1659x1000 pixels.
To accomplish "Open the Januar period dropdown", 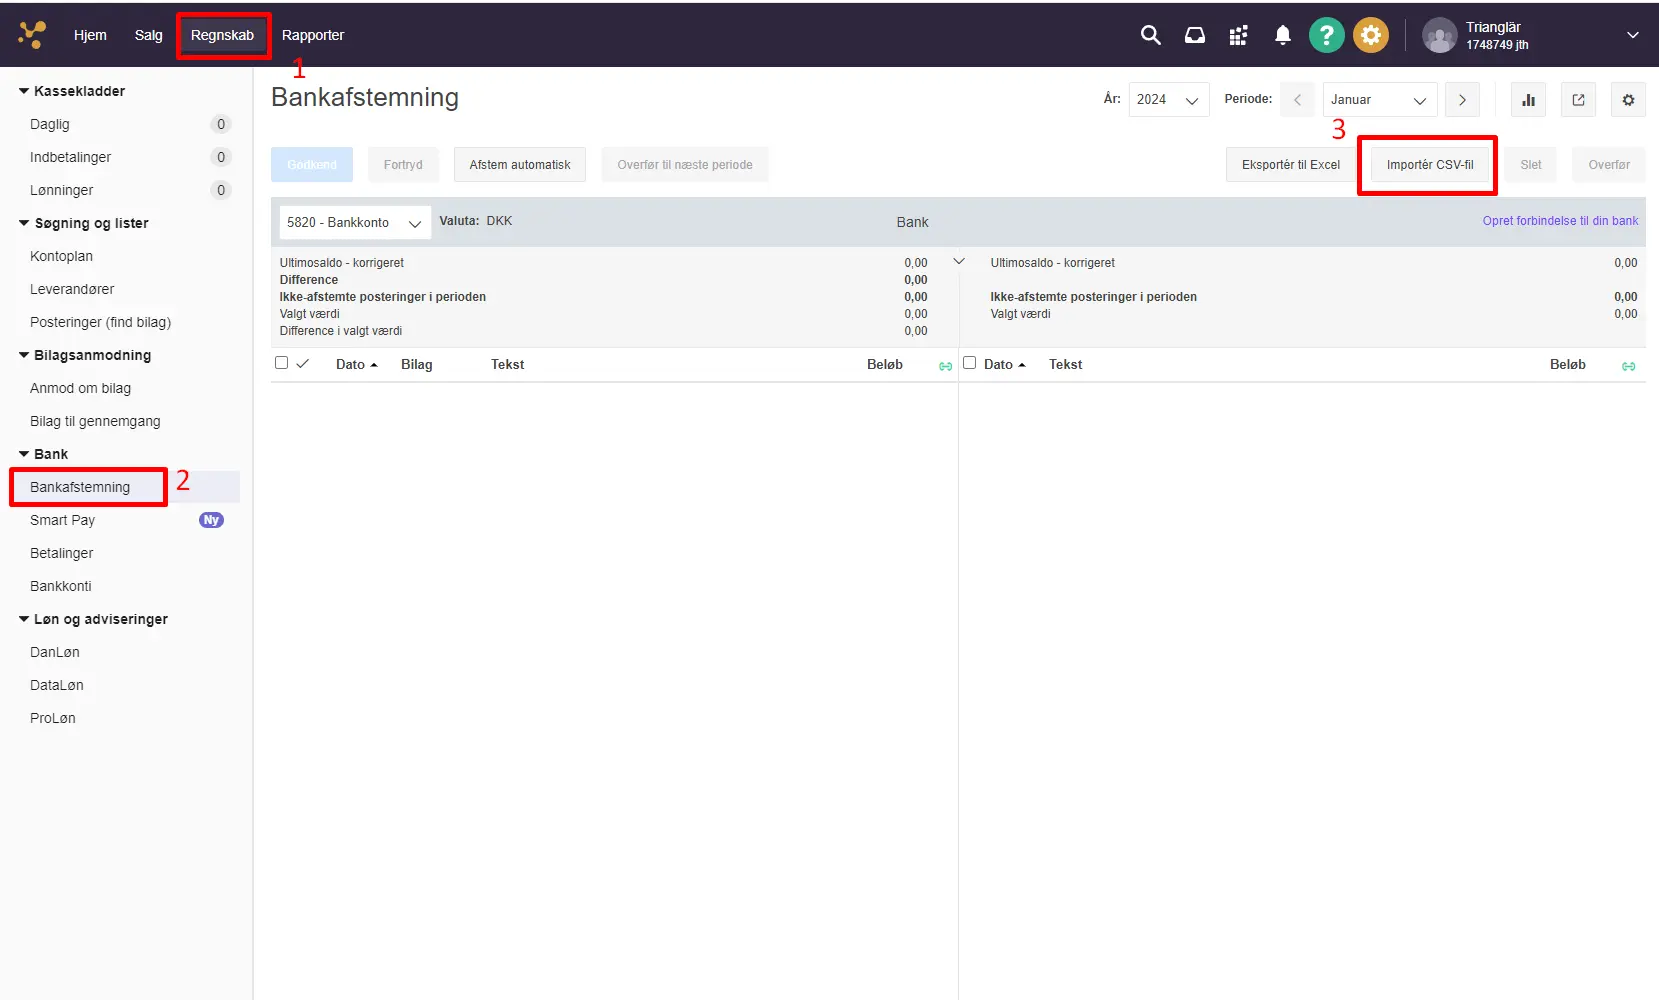I will click(1379, 100).
